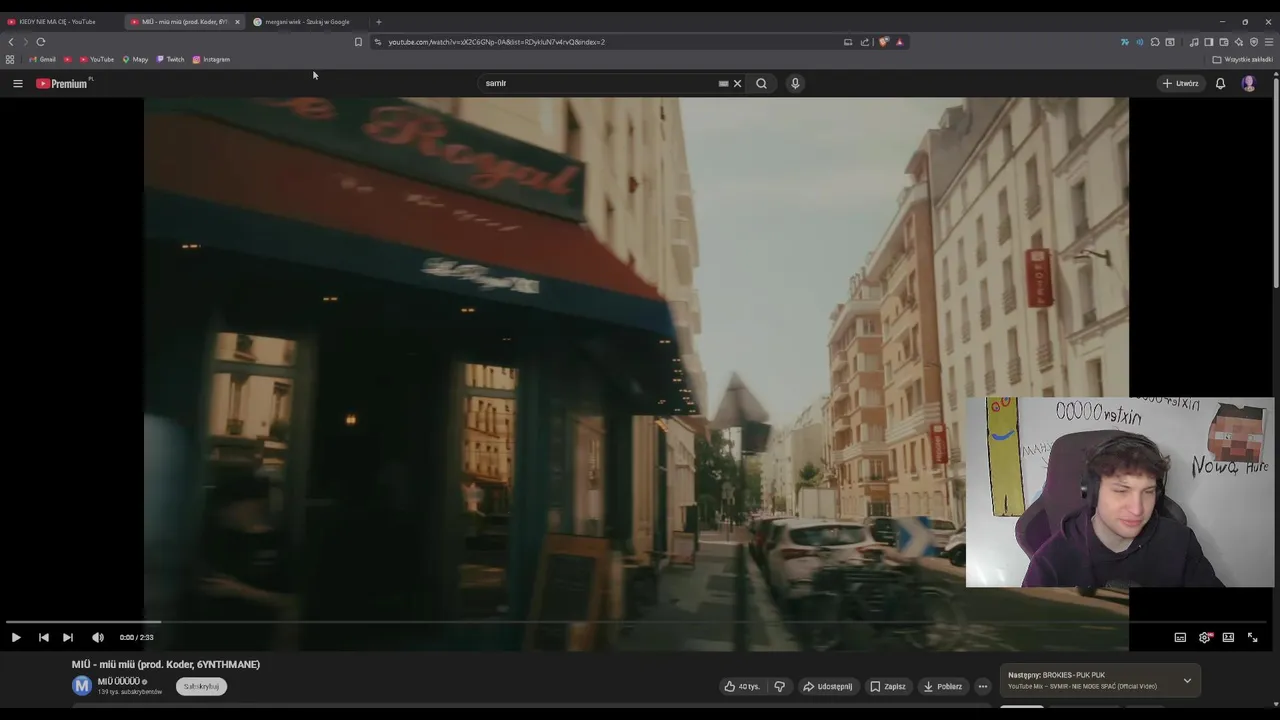Open extensions puzzle icon

[1155, 42]
